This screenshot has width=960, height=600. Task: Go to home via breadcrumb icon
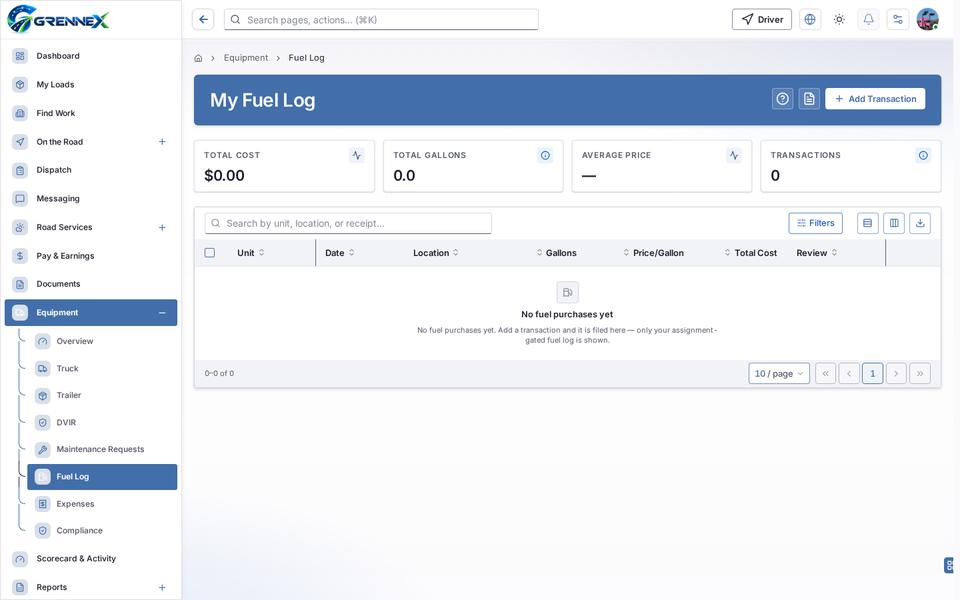198,58
